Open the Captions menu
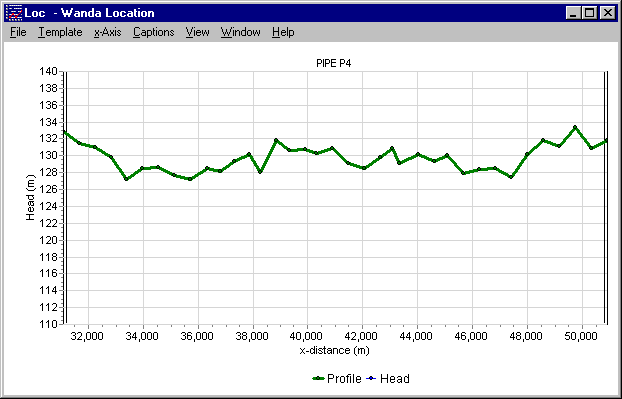The image size is (622, 399). coord(154,32)
